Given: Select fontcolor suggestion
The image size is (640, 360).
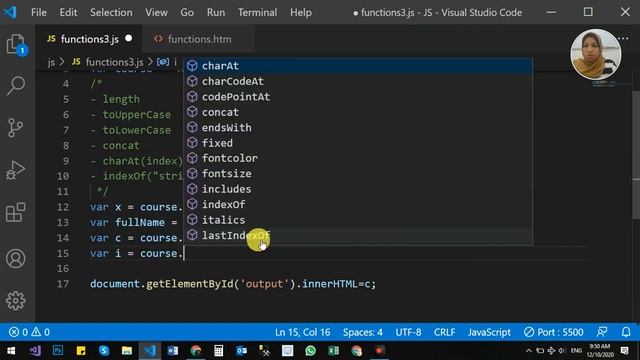Looking at the screenshot, I should coord(358,158).
